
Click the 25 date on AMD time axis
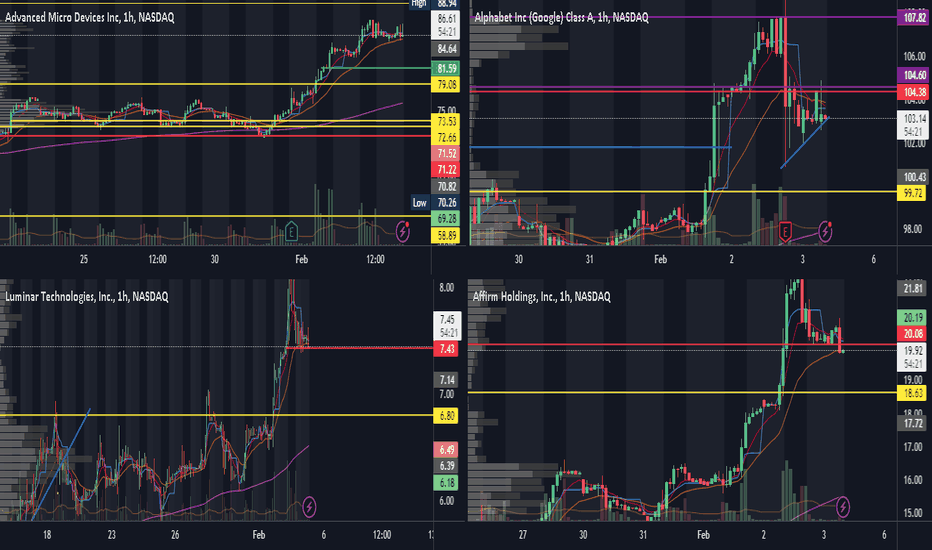pyautogui.click(x=84, y=259)
